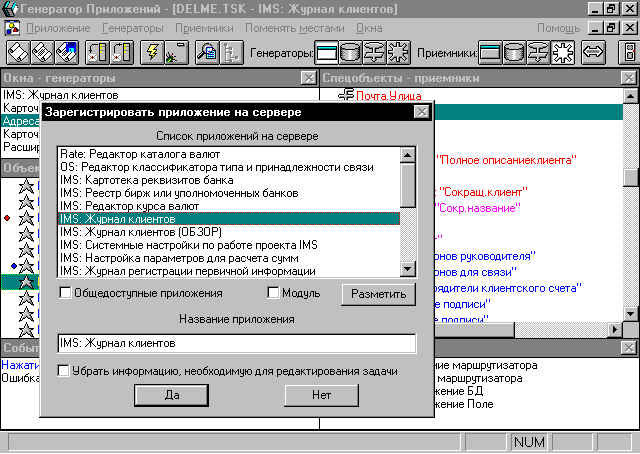Check the Убрать информацию checkbox
Screen dimensions: 640x454
(65, 371)
